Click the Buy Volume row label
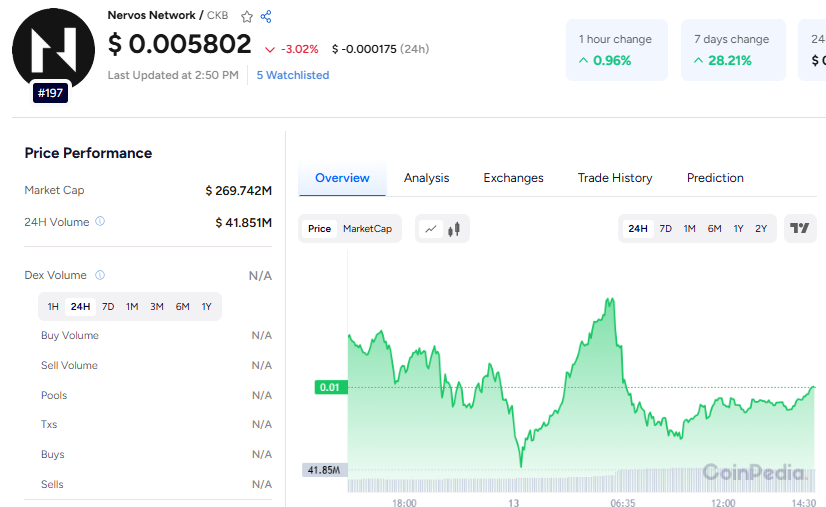Screen dimensions: 826x507 pyautogui.click(x=70, y=336)
